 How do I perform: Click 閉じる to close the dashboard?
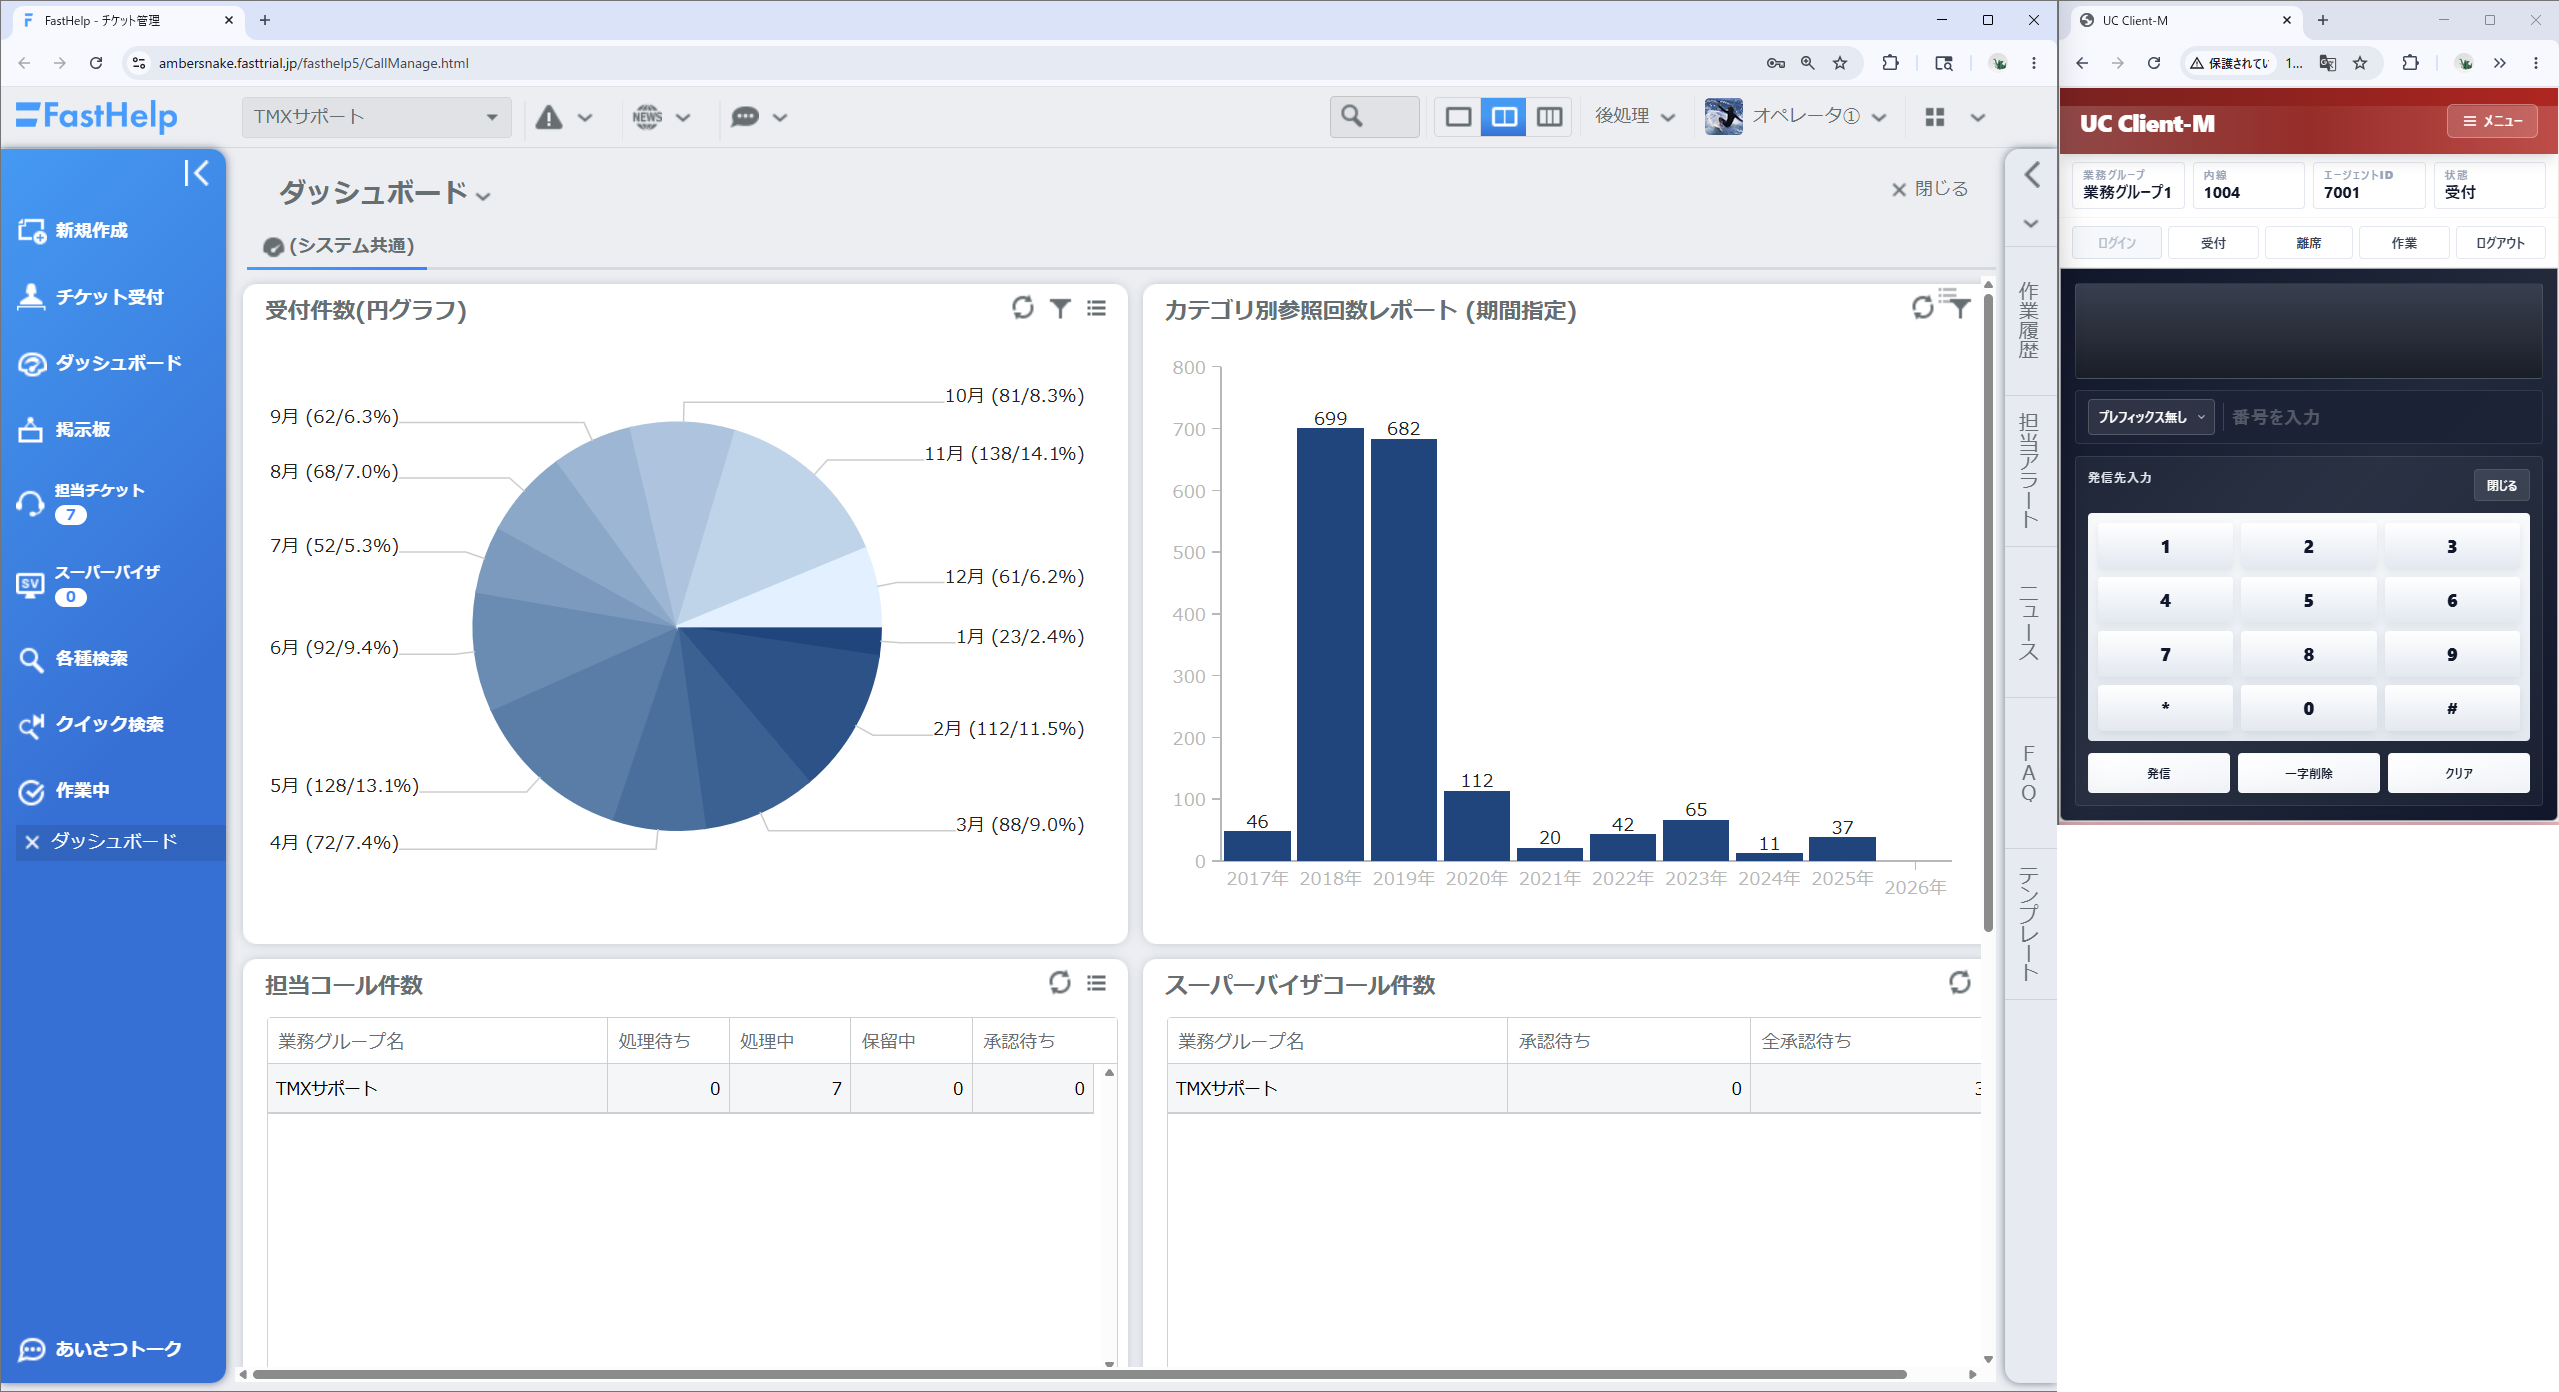[1929, 189]
